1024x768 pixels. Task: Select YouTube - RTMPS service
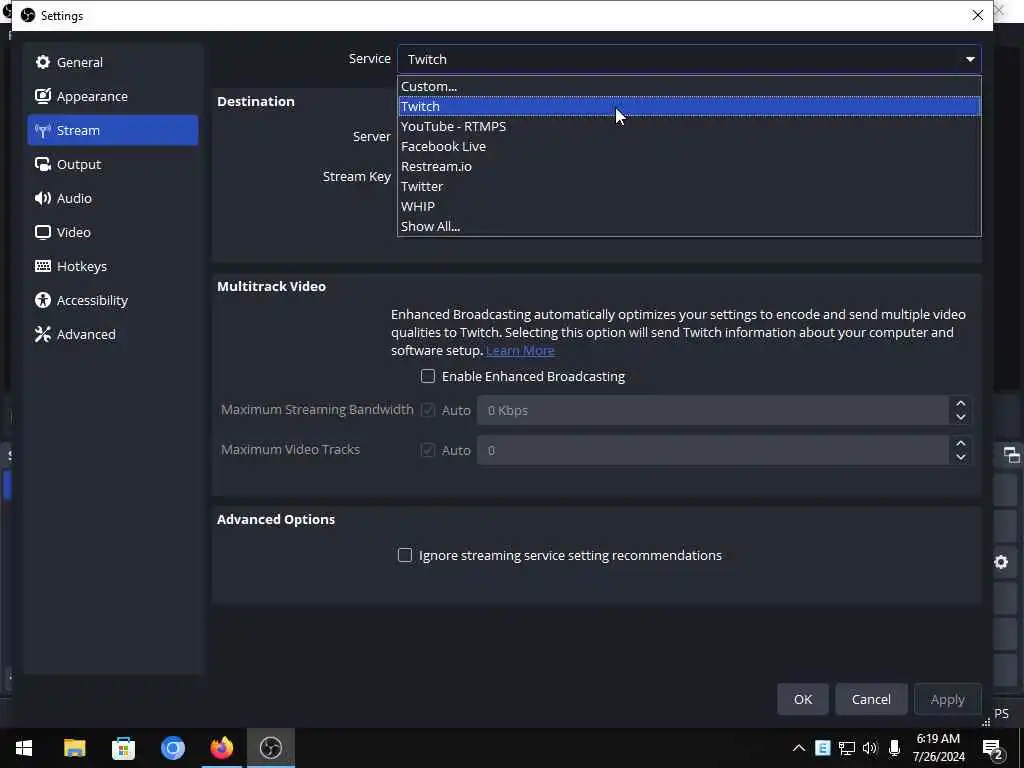[689, 127]
